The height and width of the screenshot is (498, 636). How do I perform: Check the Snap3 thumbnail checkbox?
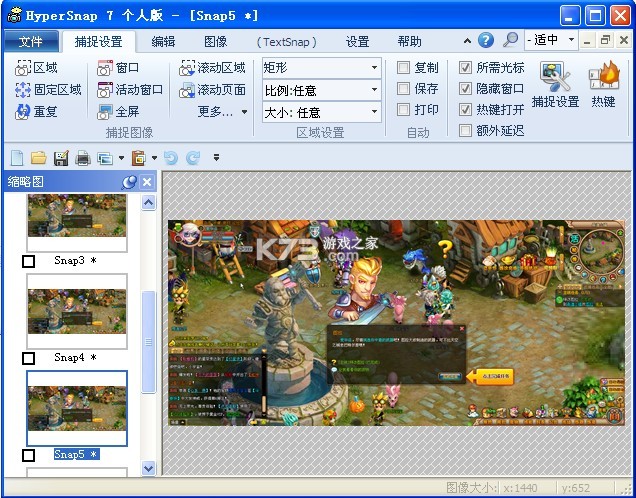click(28, 262)
